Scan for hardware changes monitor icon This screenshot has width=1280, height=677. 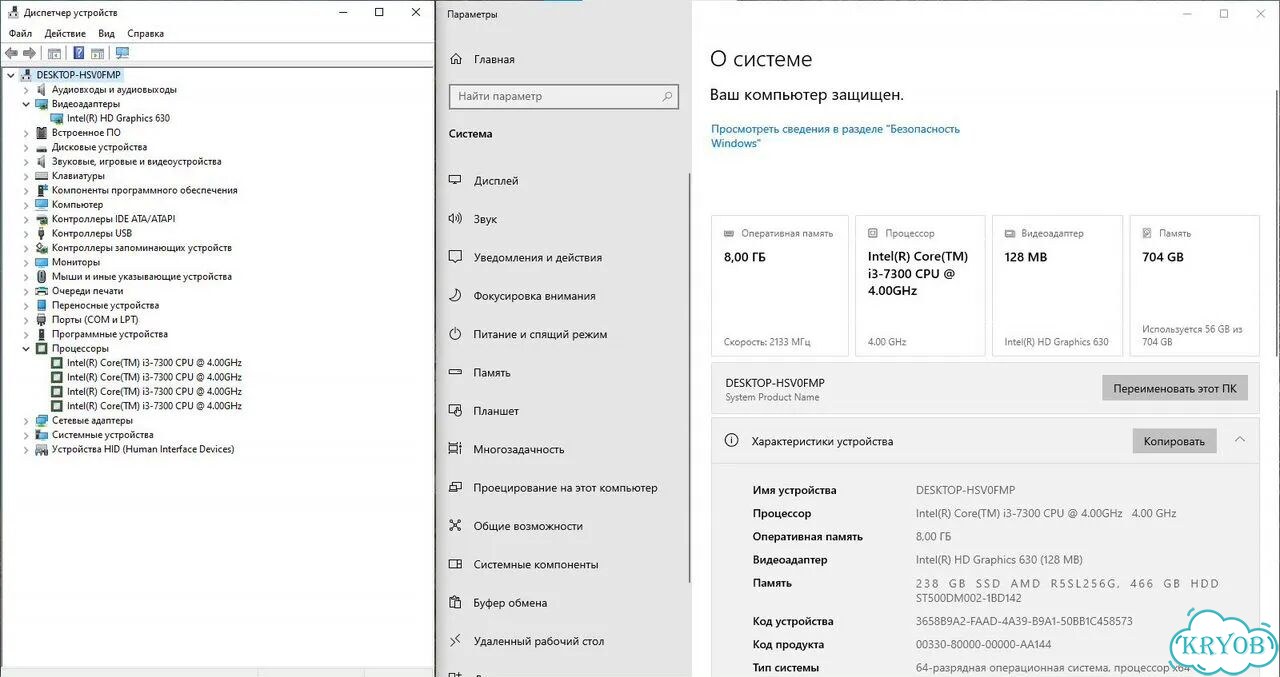tap(123, 53)
